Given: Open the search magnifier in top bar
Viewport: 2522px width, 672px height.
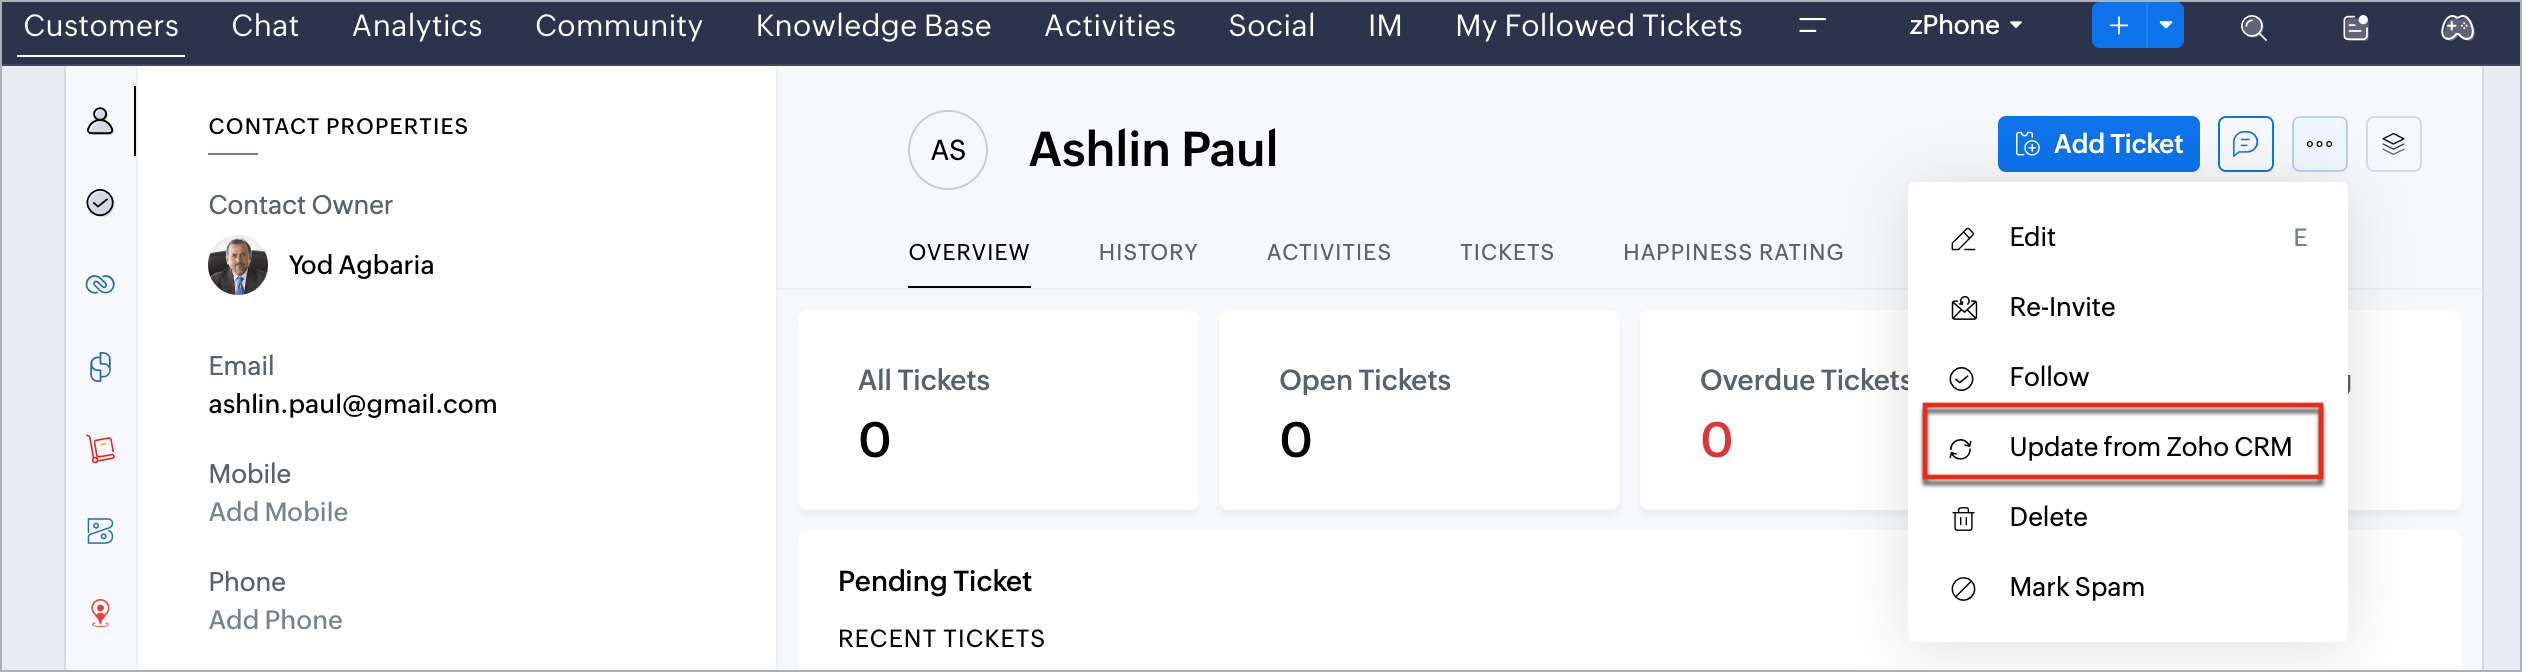Looking at the screenshot, I should click(2253, 27).
